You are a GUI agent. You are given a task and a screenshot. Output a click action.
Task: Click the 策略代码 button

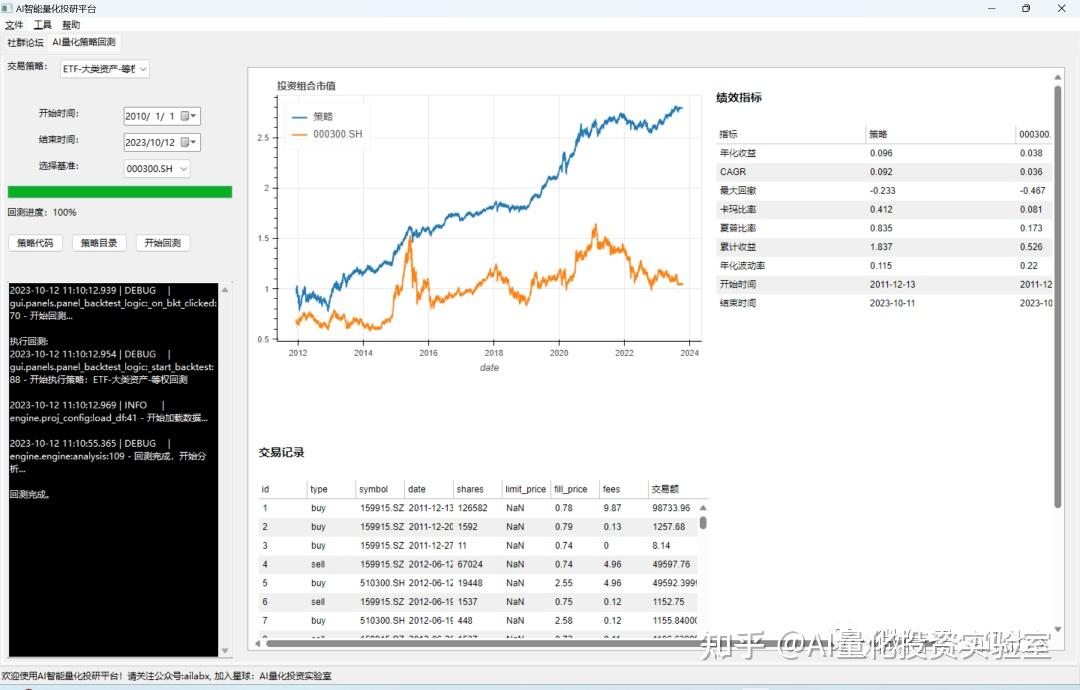(36, 242)
